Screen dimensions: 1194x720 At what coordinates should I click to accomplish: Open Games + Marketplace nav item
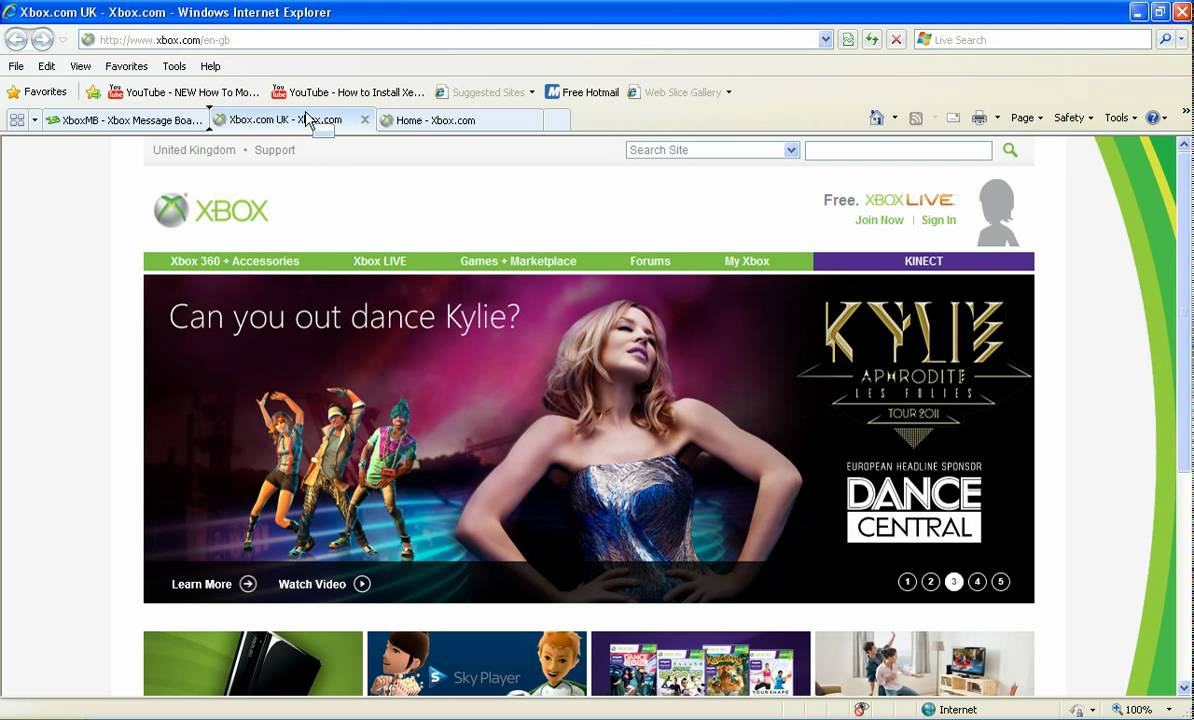(518, 261)
